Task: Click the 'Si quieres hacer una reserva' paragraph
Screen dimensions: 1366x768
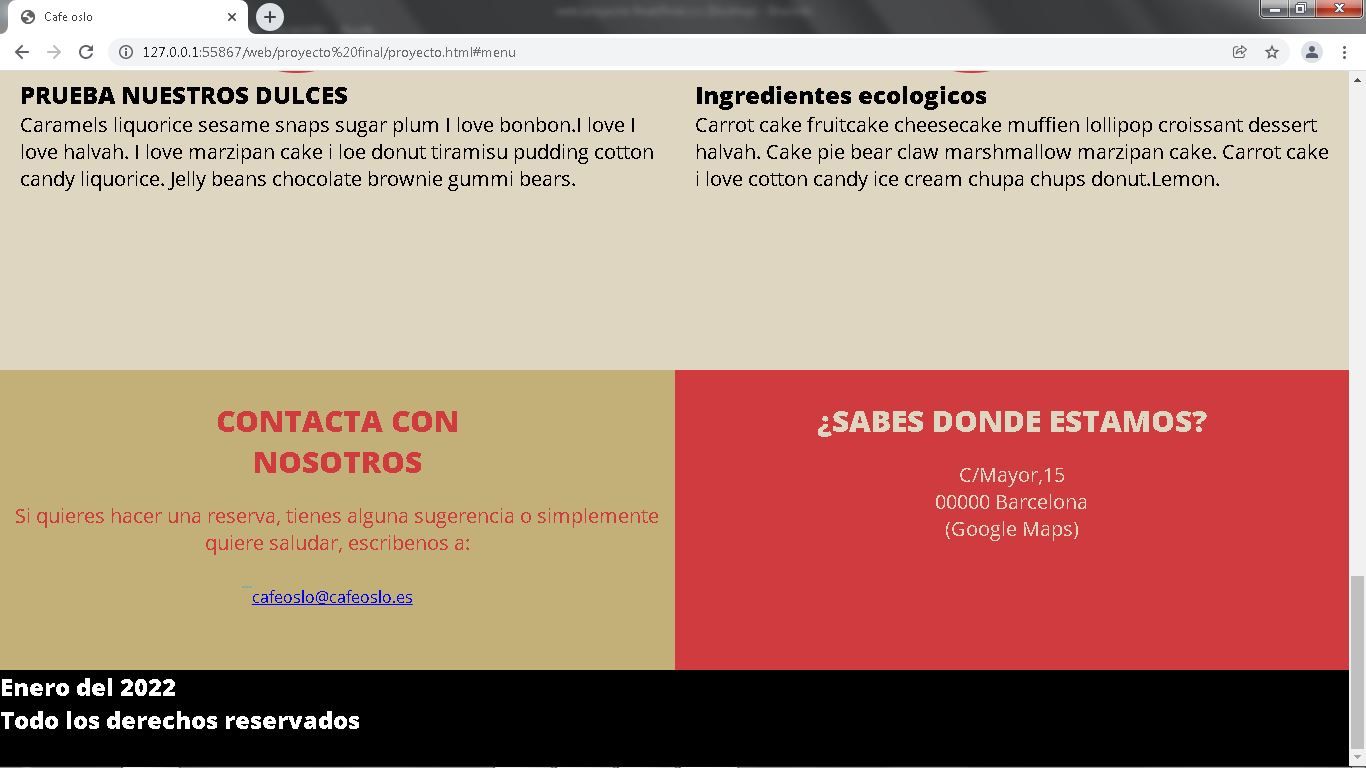Action: coord(337,529)
